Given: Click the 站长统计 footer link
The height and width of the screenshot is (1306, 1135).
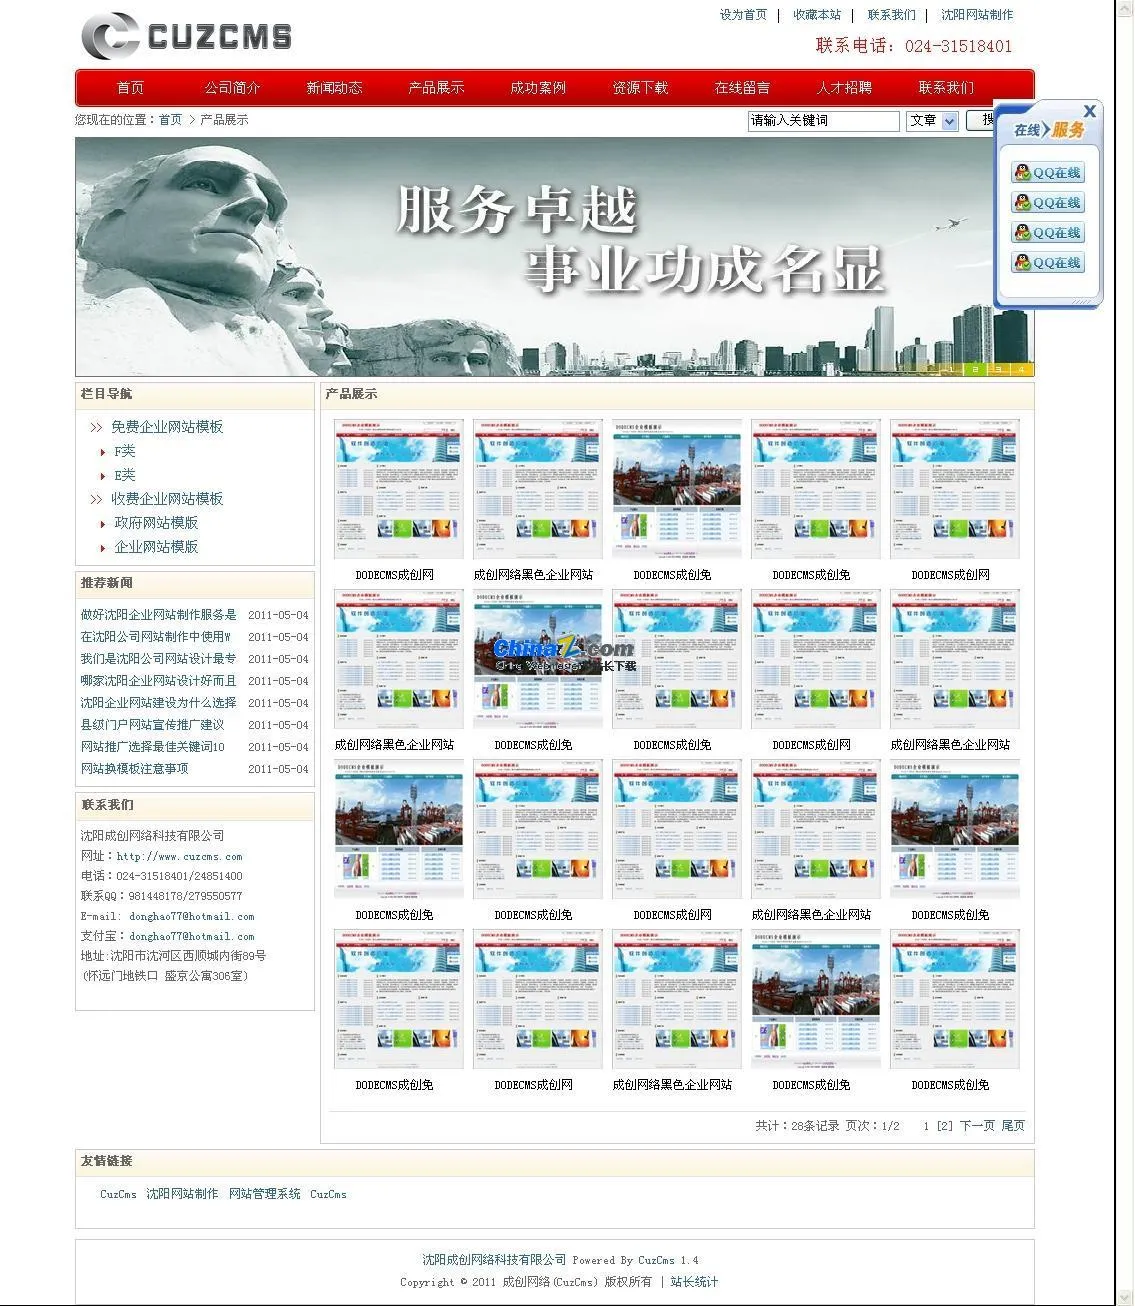Looking at the screenshot, I should click(694, 1282).
